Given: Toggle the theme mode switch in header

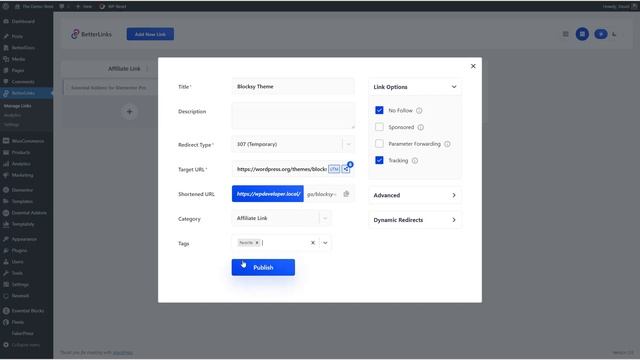Looking at the screenshot, I should (601, 34).
